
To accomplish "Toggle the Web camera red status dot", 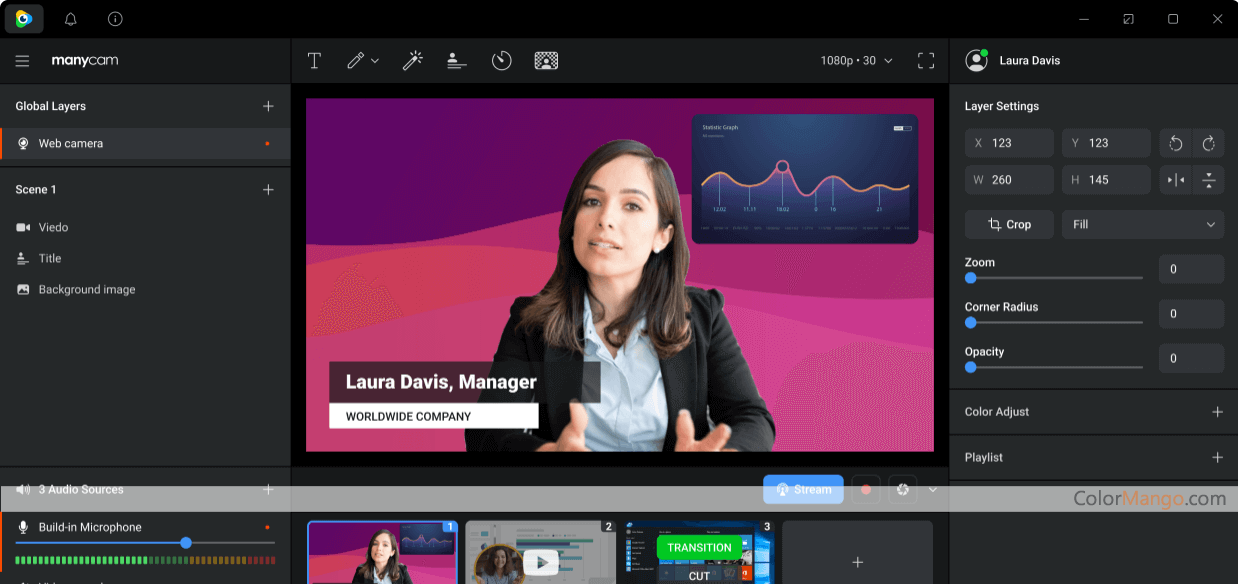I will (x=267, y=144).
